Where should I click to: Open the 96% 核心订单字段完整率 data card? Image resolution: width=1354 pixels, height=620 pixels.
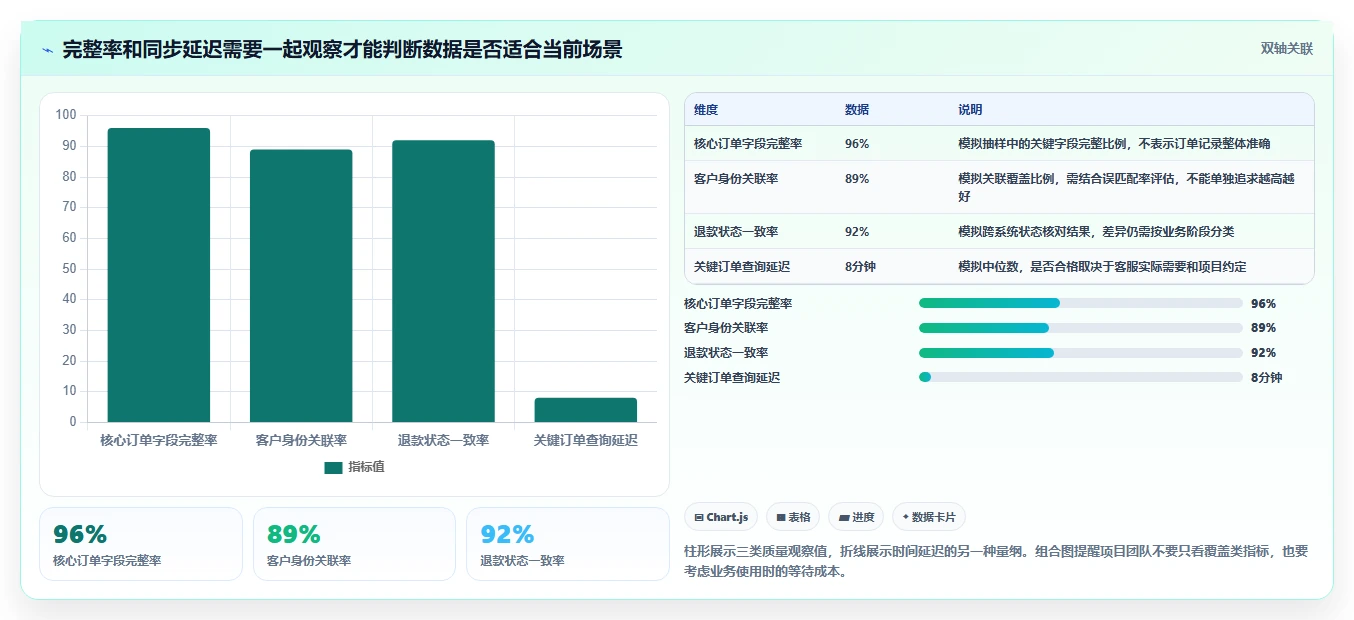[141, 544]
